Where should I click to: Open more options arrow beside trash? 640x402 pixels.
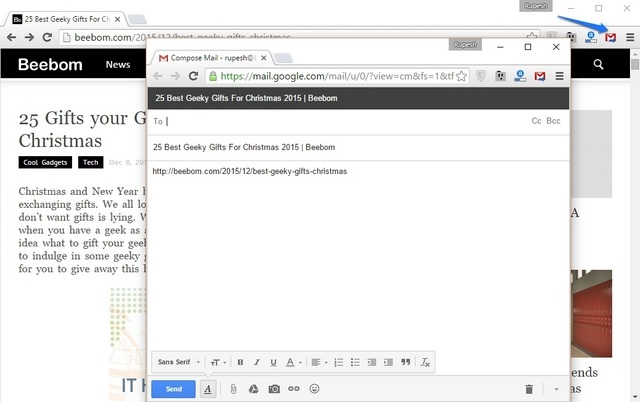[x=556, y=389]
